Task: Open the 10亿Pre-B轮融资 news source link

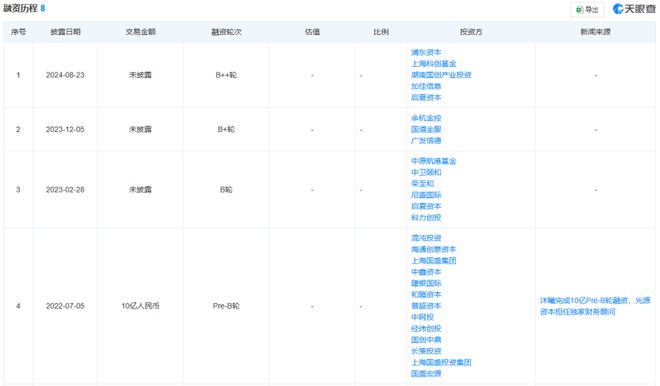Action: click(595, 306)
